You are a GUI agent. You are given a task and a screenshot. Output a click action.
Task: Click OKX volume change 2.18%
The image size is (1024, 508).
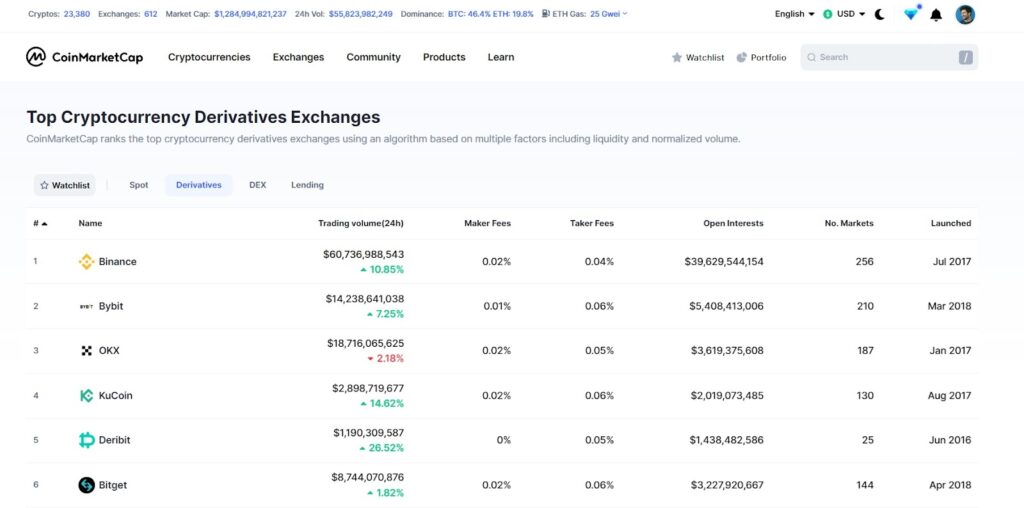coord(385,358)
